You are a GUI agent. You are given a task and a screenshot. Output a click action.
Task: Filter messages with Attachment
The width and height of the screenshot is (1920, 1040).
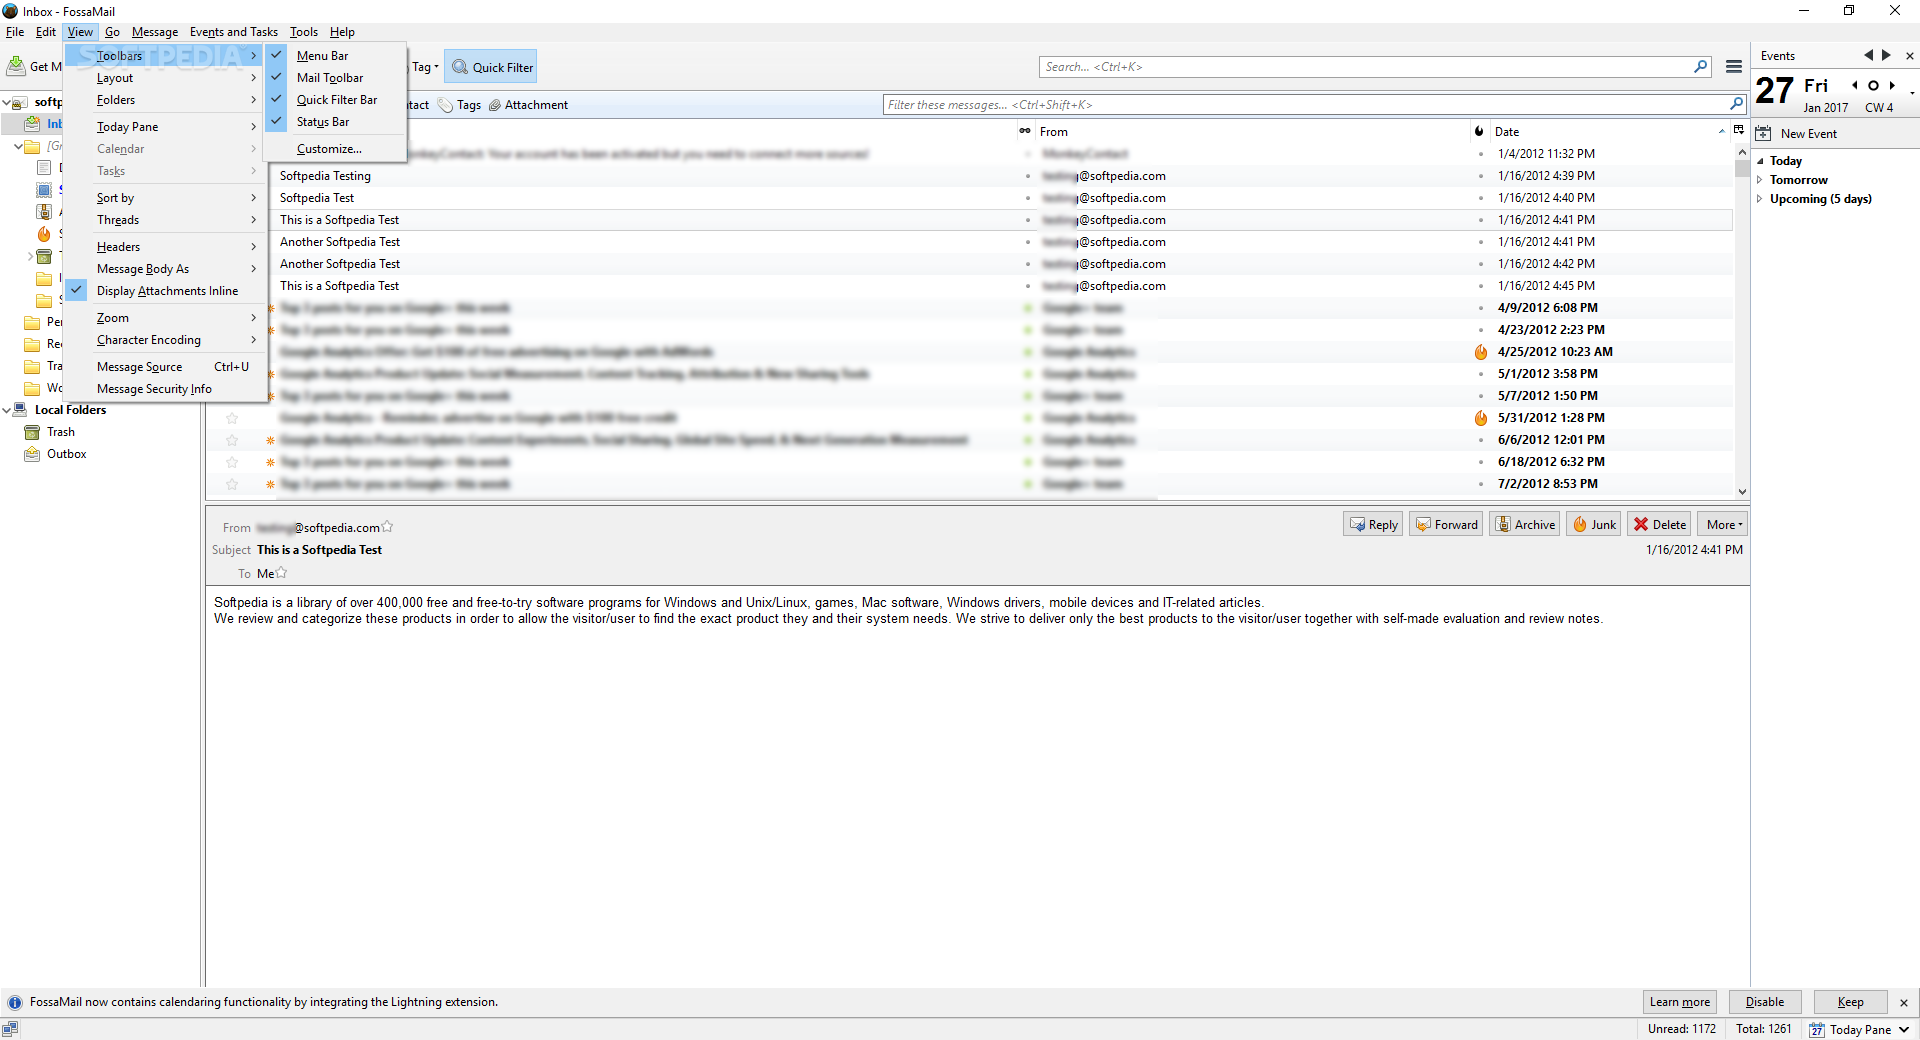pyautogui.click(x=528, y=105)
